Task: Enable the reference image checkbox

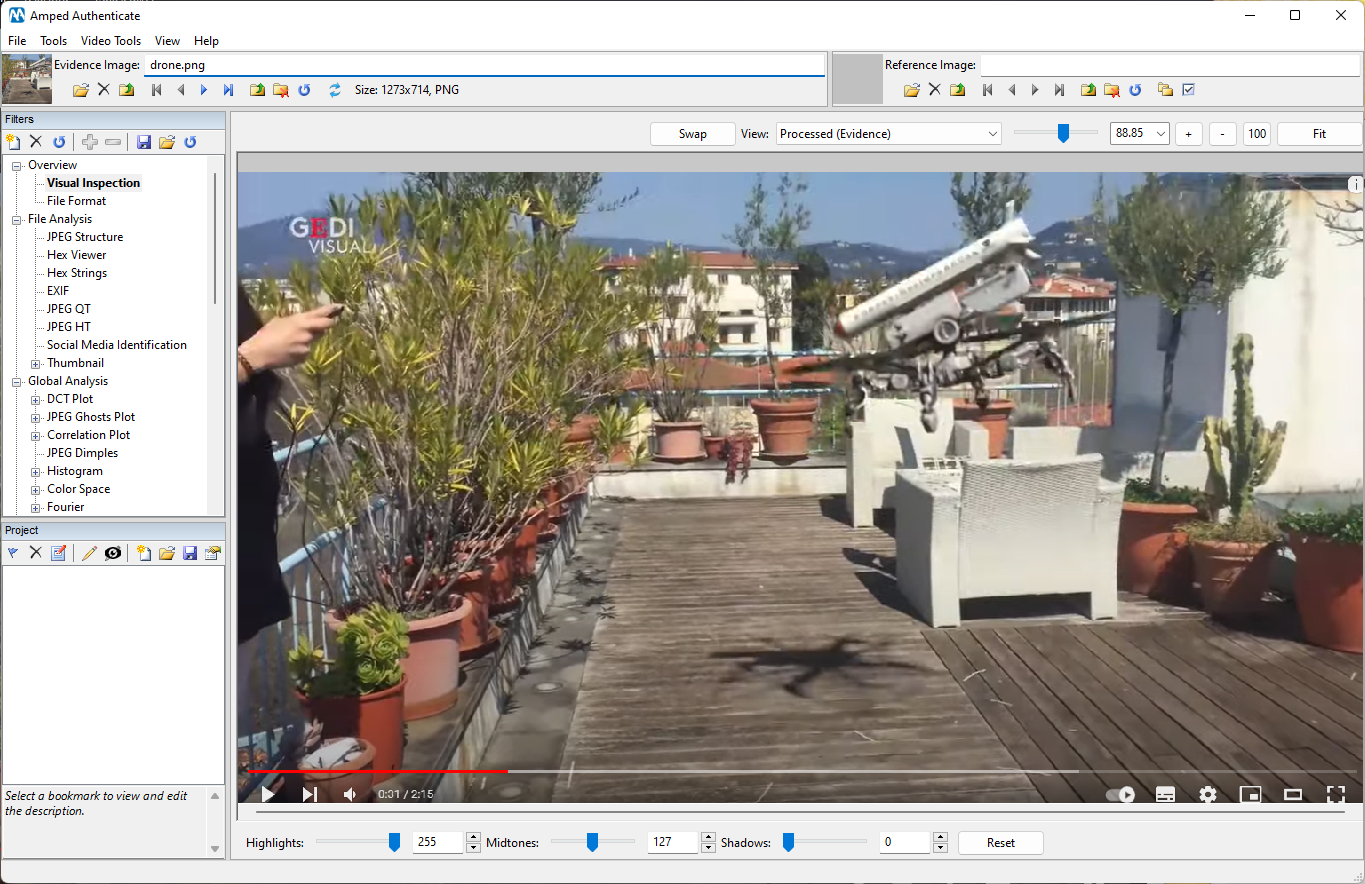Action: click(1190, 89)
